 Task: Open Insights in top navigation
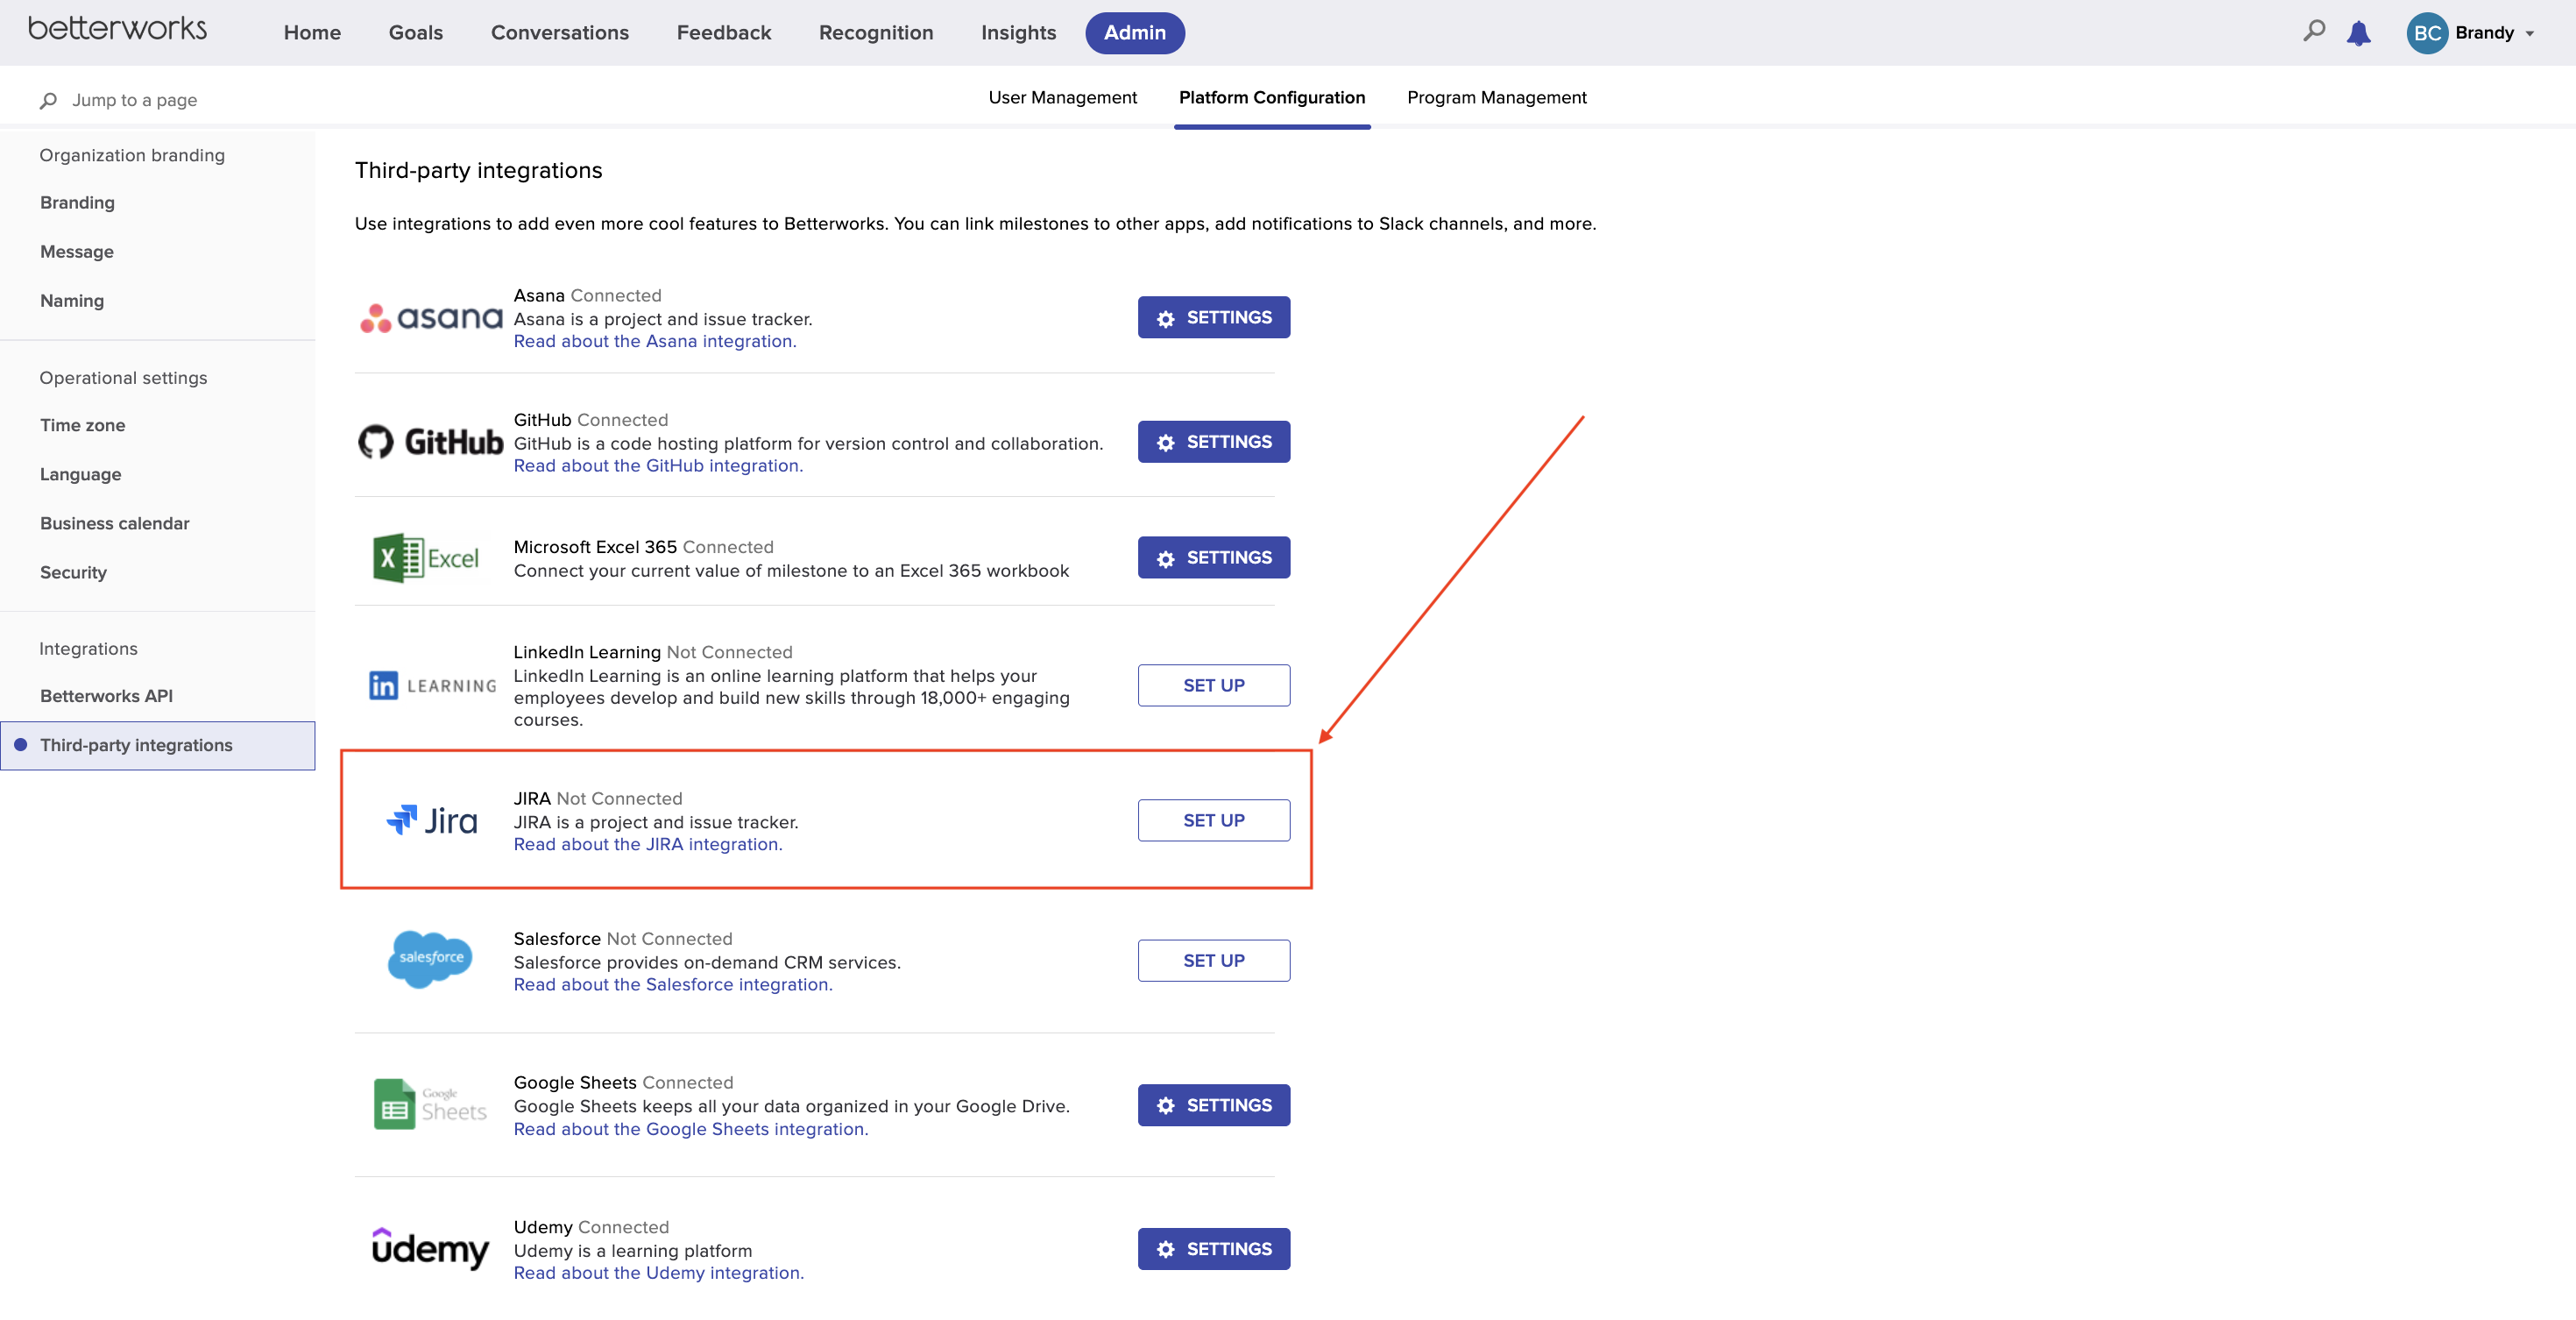click(1018, 33)
